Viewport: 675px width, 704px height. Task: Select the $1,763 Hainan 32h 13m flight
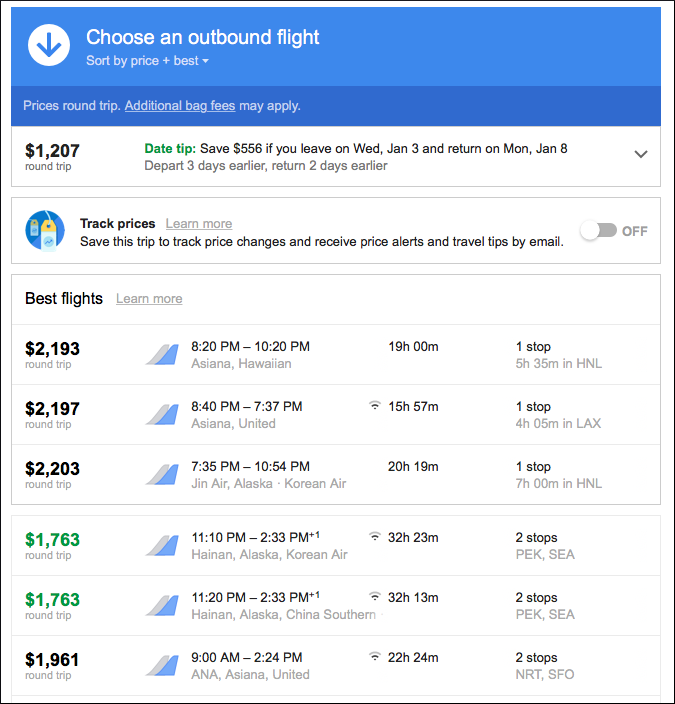point(336,606)
